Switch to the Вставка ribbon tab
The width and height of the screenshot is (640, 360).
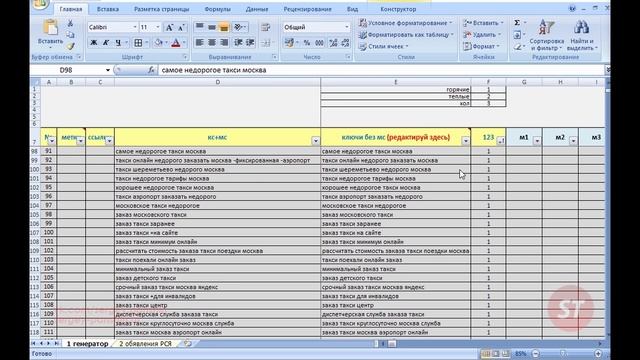coord(108,9)
